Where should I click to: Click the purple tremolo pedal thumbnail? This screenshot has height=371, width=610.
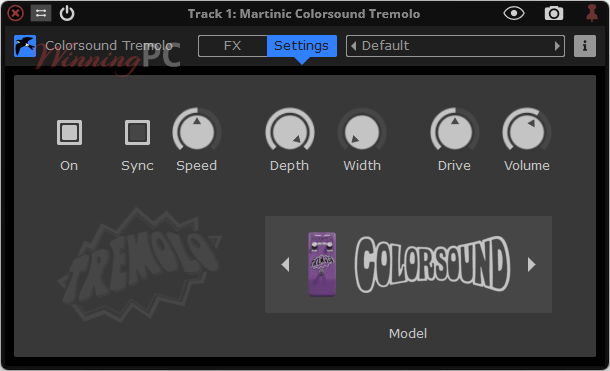click(x=322, y=264)
